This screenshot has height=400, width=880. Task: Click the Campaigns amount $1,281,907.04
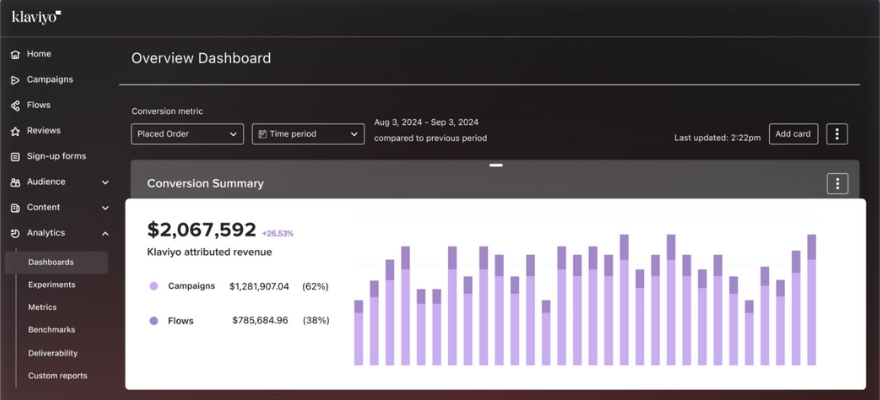(x=259, y=287)
